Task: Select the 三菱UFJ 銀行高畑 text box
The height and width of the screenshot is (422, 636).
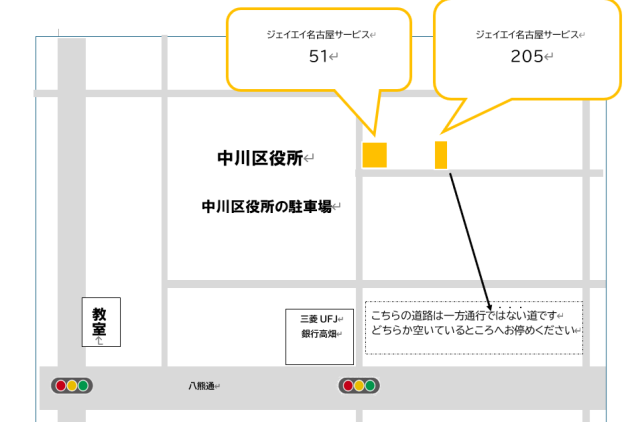Action: 319,337
